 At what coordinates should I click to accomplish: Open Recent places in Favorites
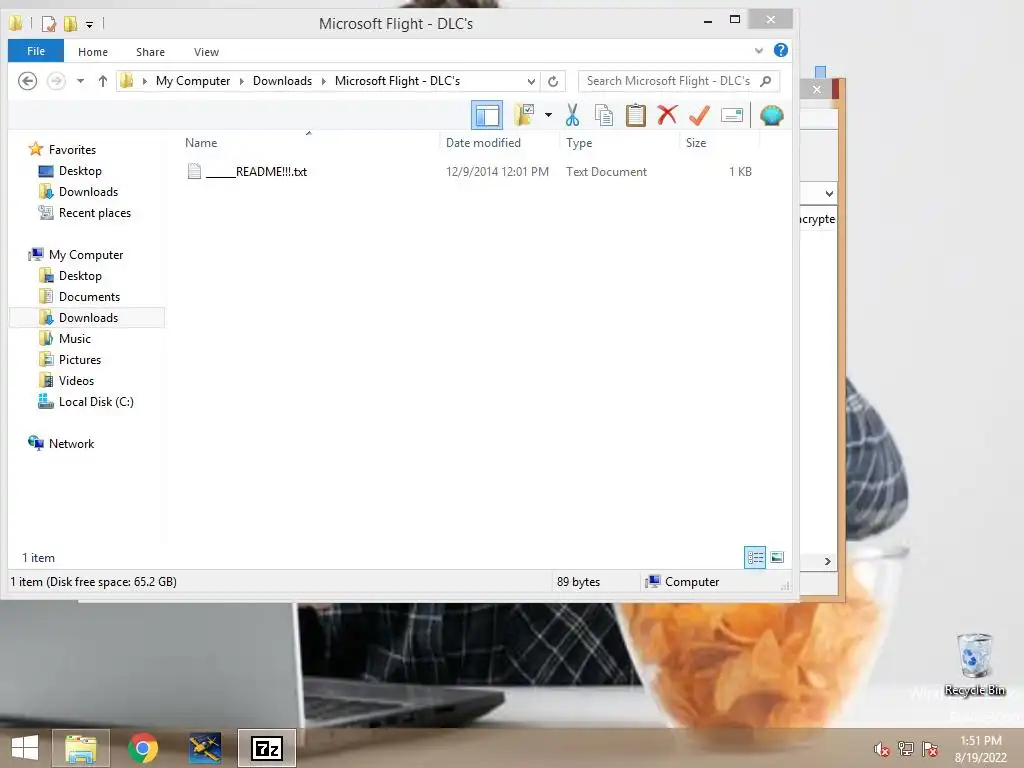[95, 213]
